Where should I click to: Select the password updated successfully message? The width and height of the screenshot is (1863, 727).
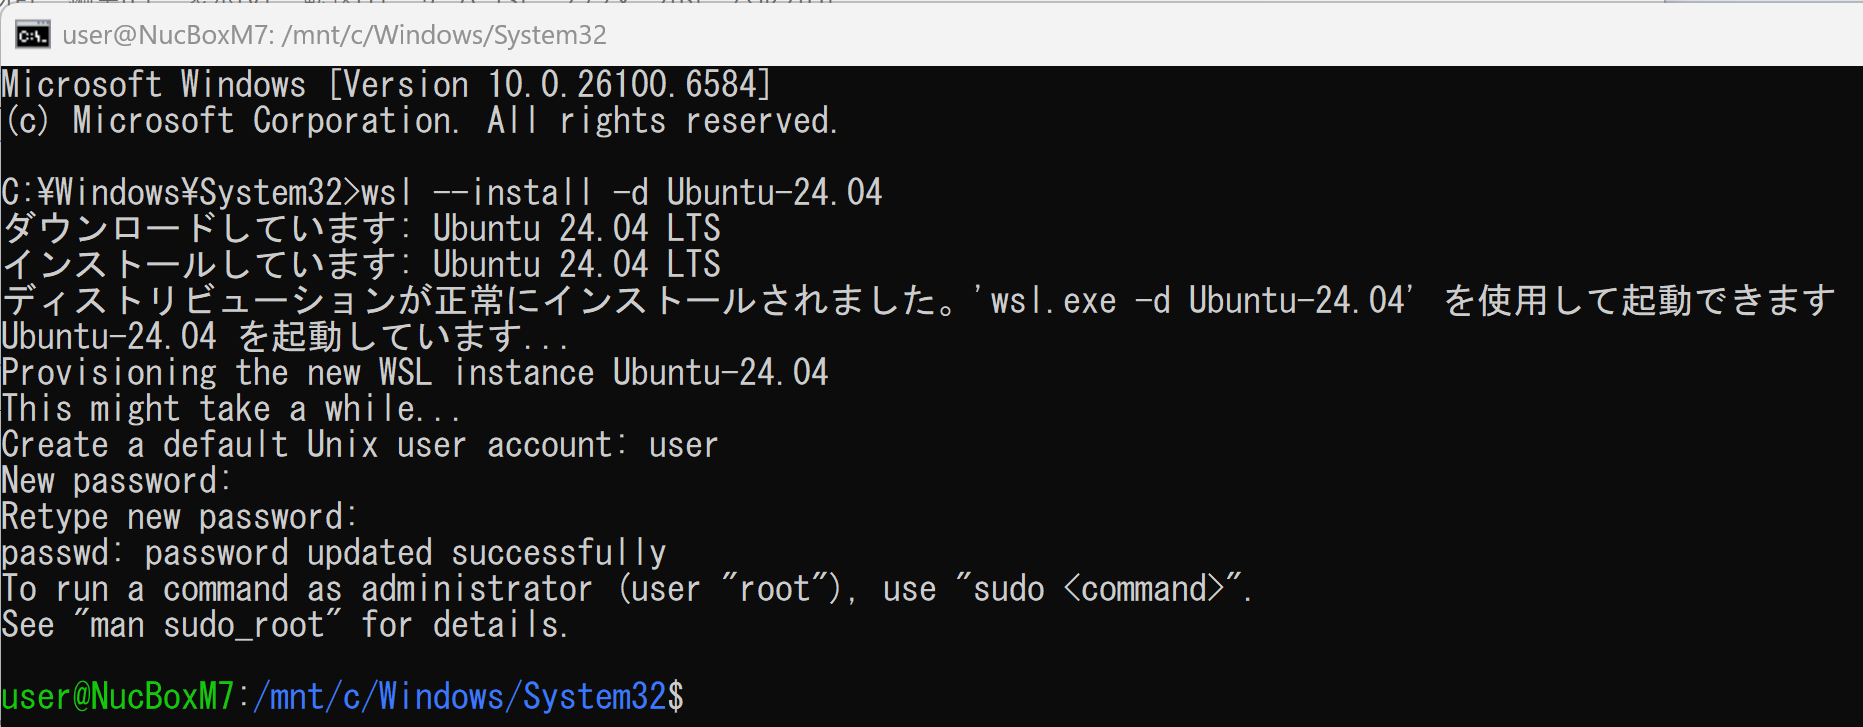point(334,552)
